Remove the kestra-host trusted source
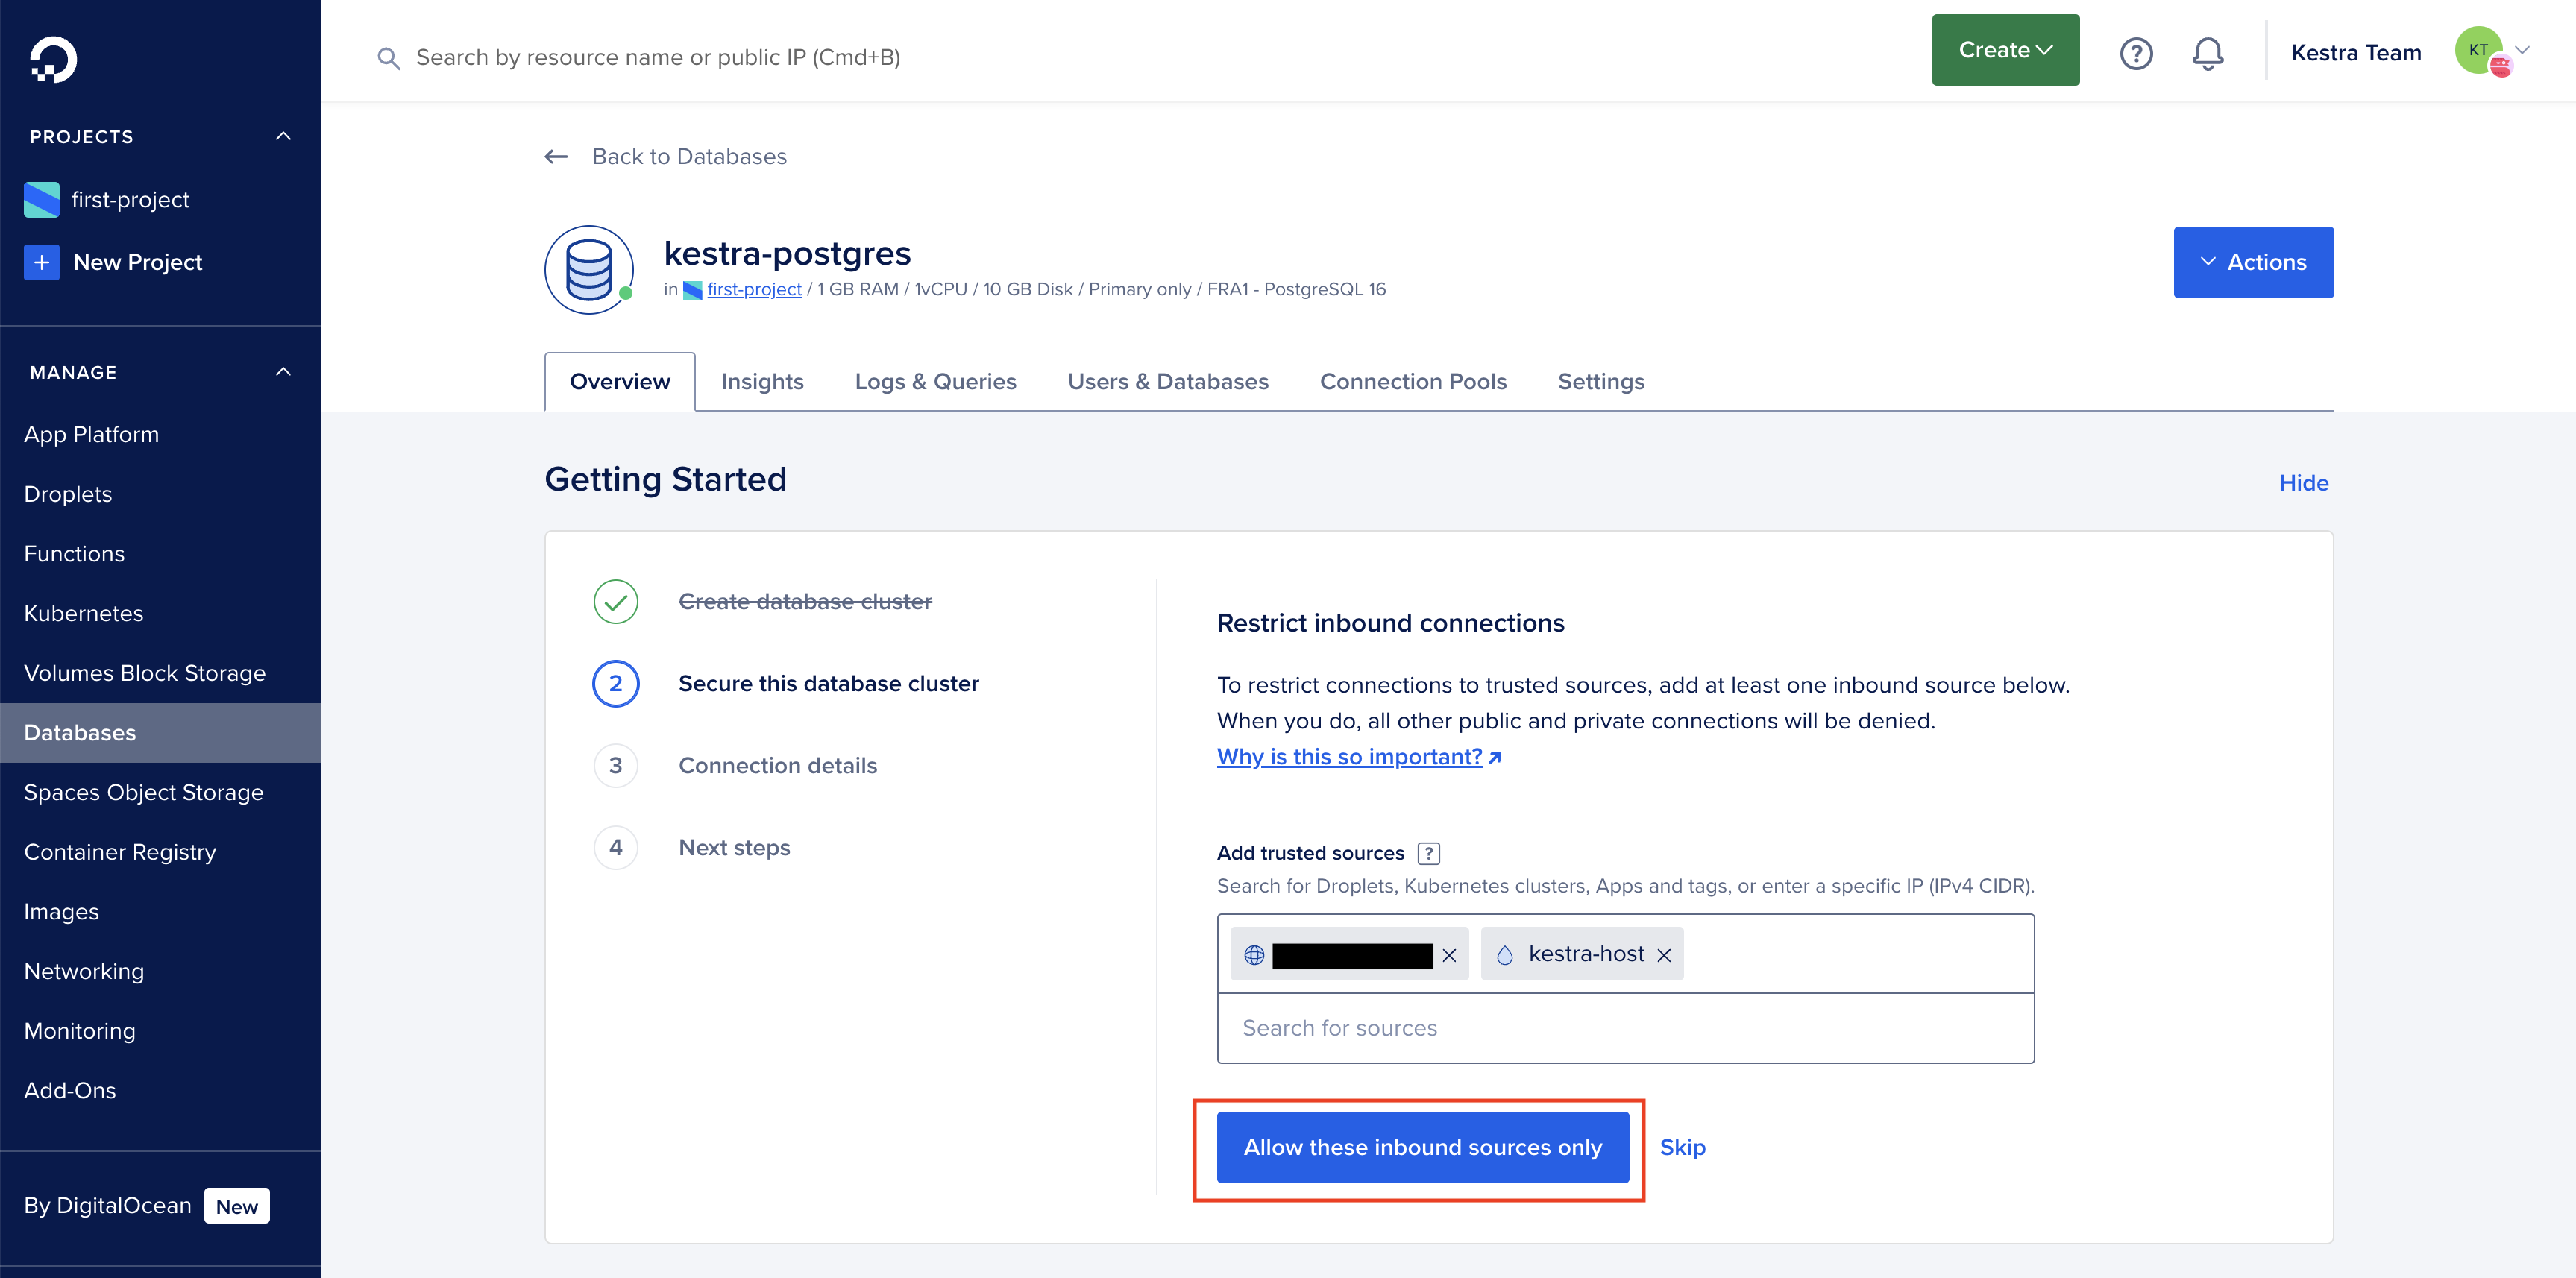Screen dimensions: 2576x1278 point(1664,955)
